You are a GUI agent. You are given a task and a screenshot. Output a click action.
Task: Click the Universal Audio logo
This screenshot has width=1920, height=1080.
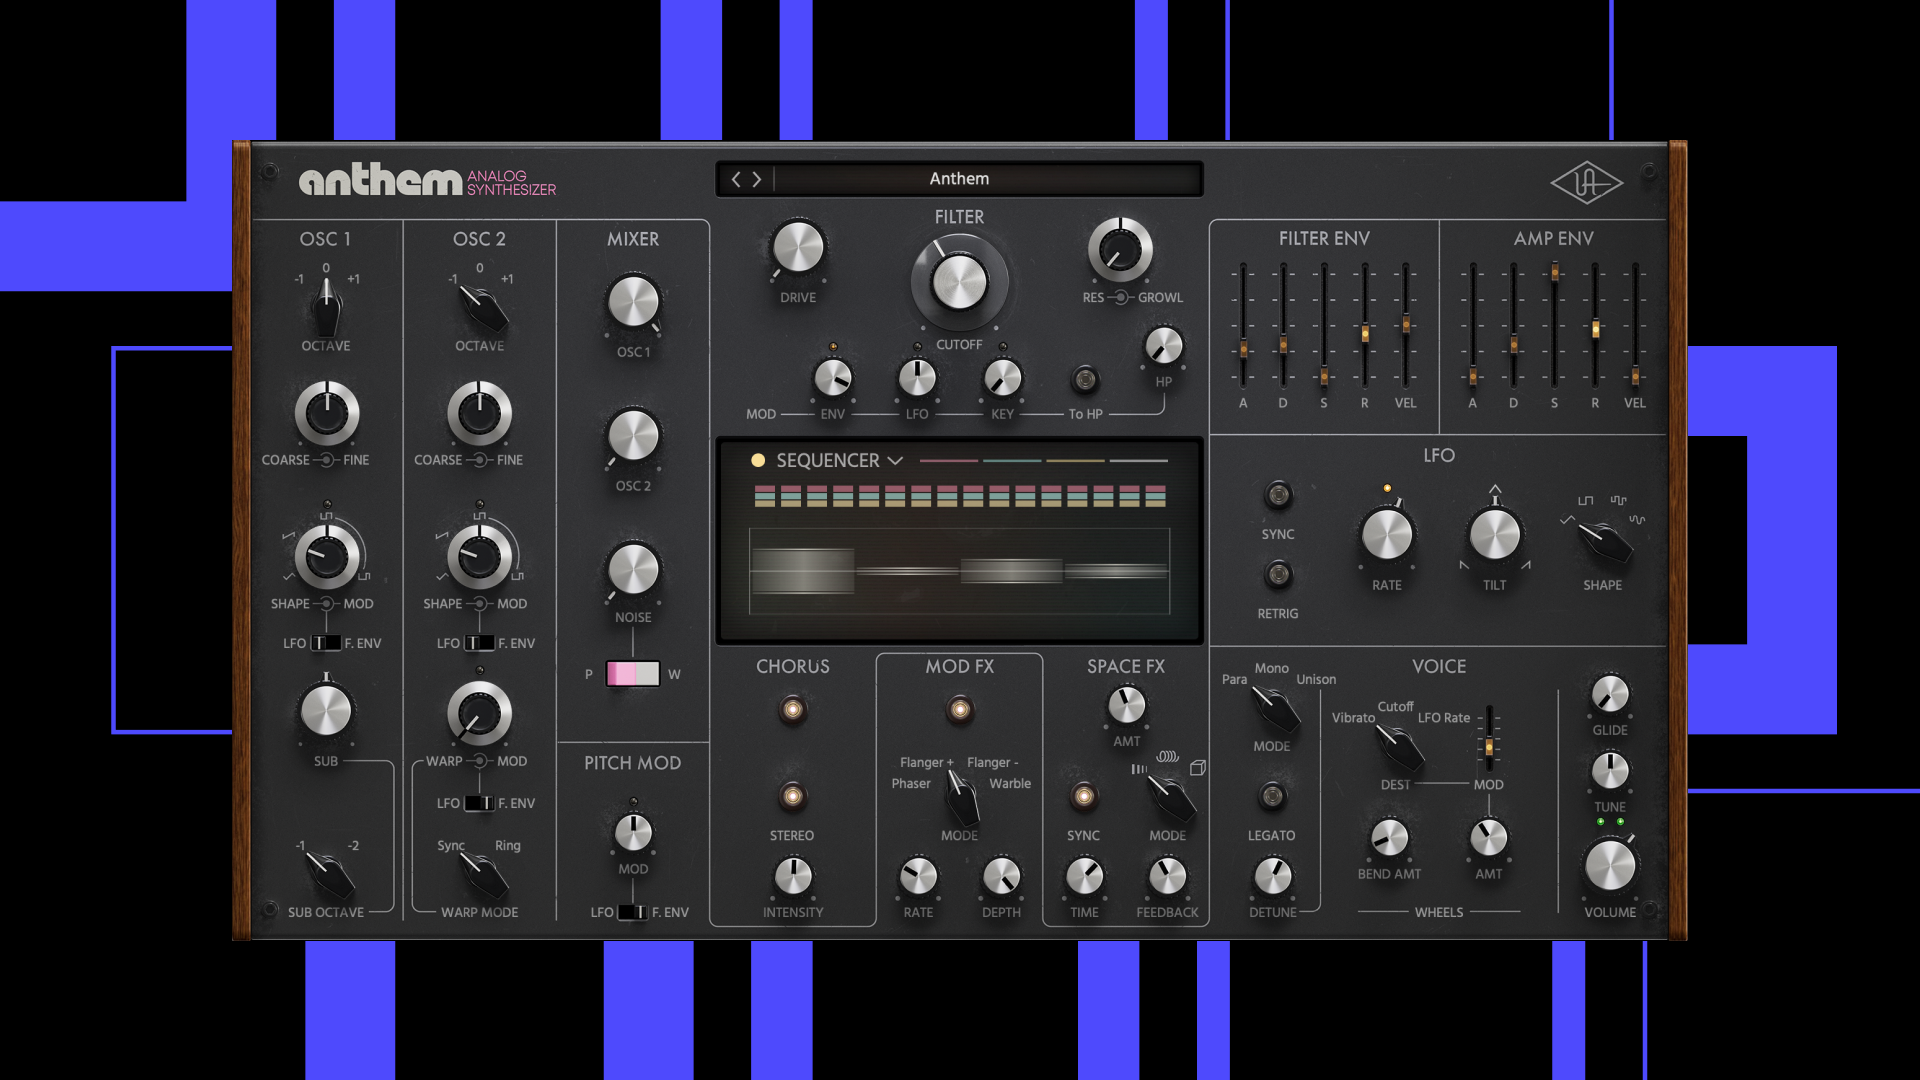click(x=1586, y=182)
